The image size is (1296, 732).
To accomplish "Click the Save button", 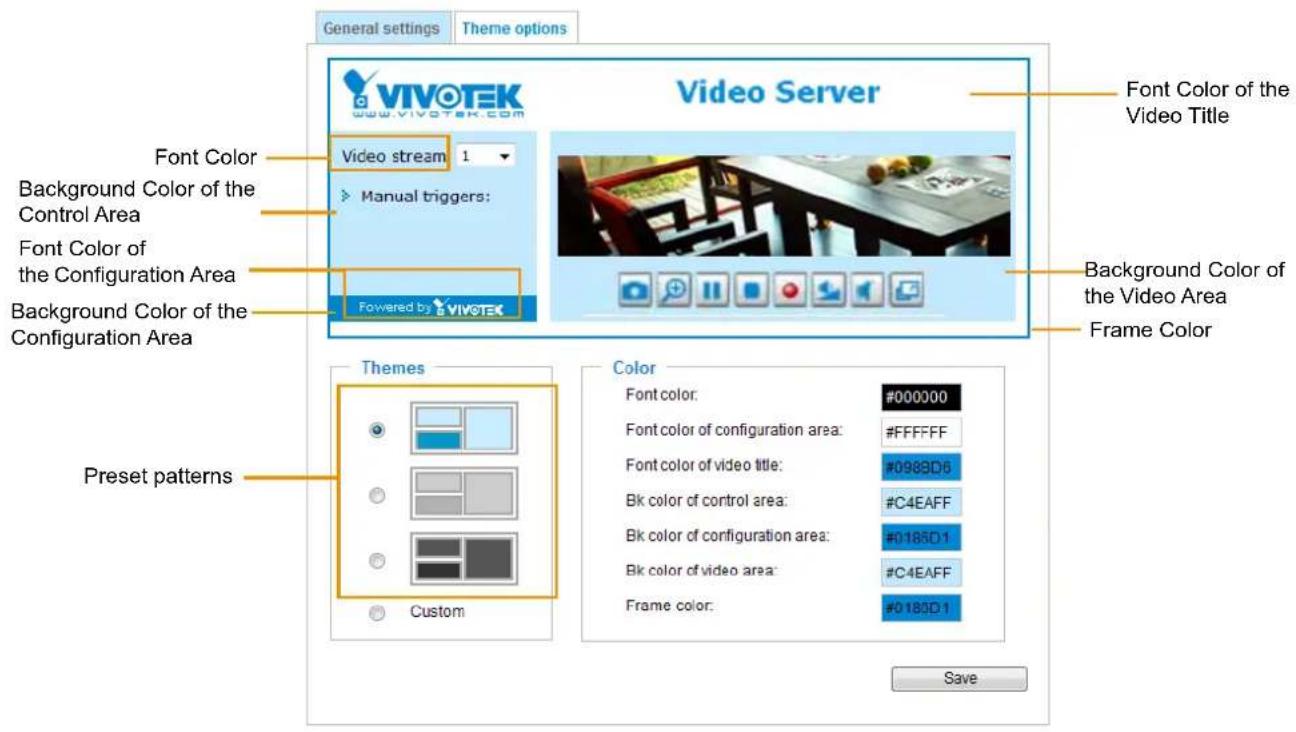I will pos(959,679).
